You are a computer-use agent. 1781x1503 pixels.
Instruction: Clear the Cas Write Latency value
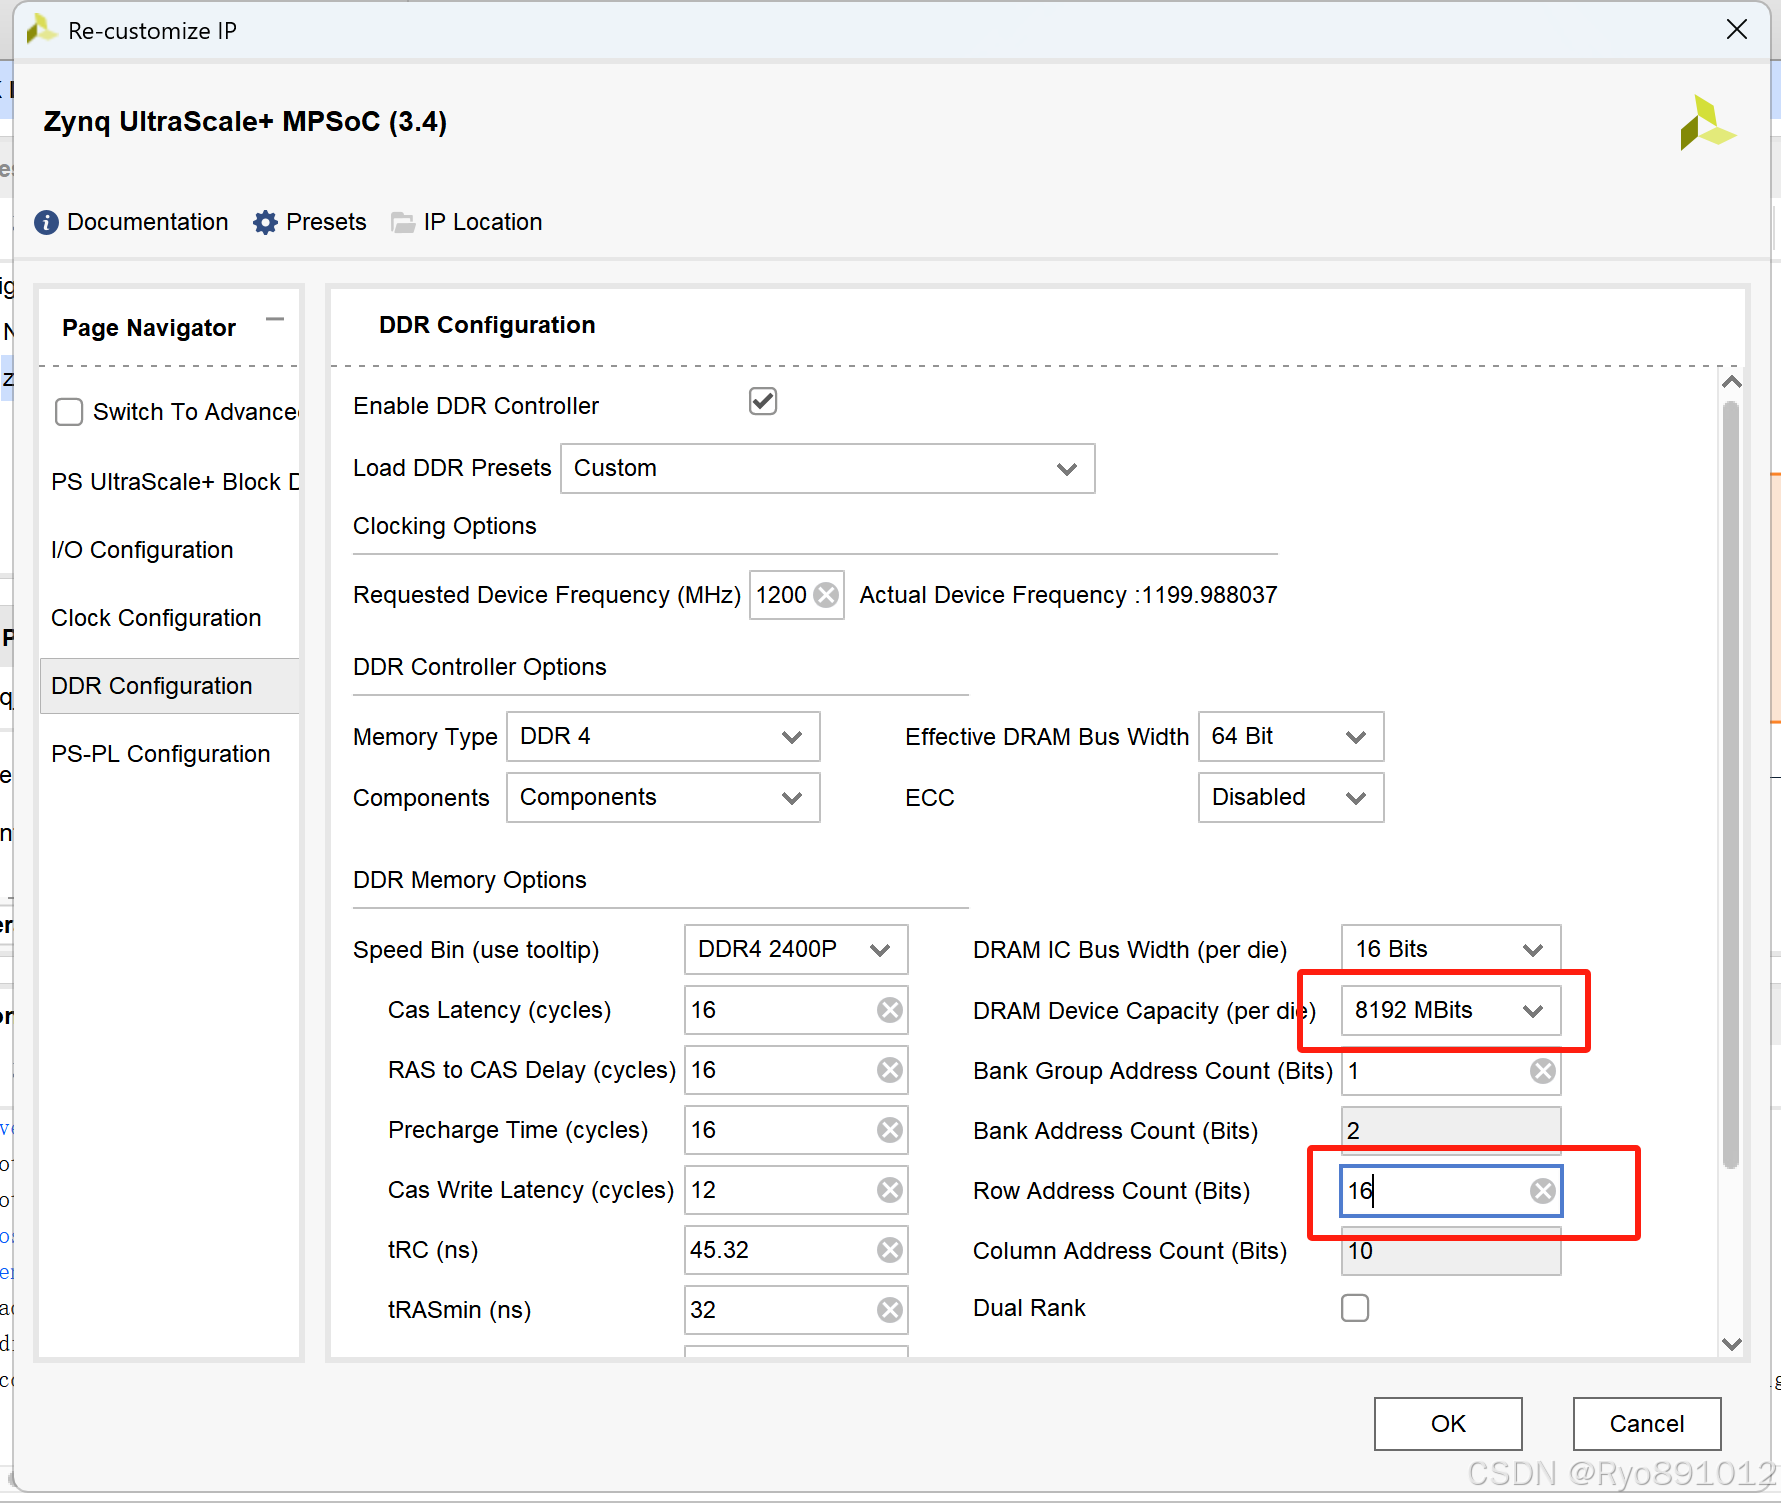890,1190
